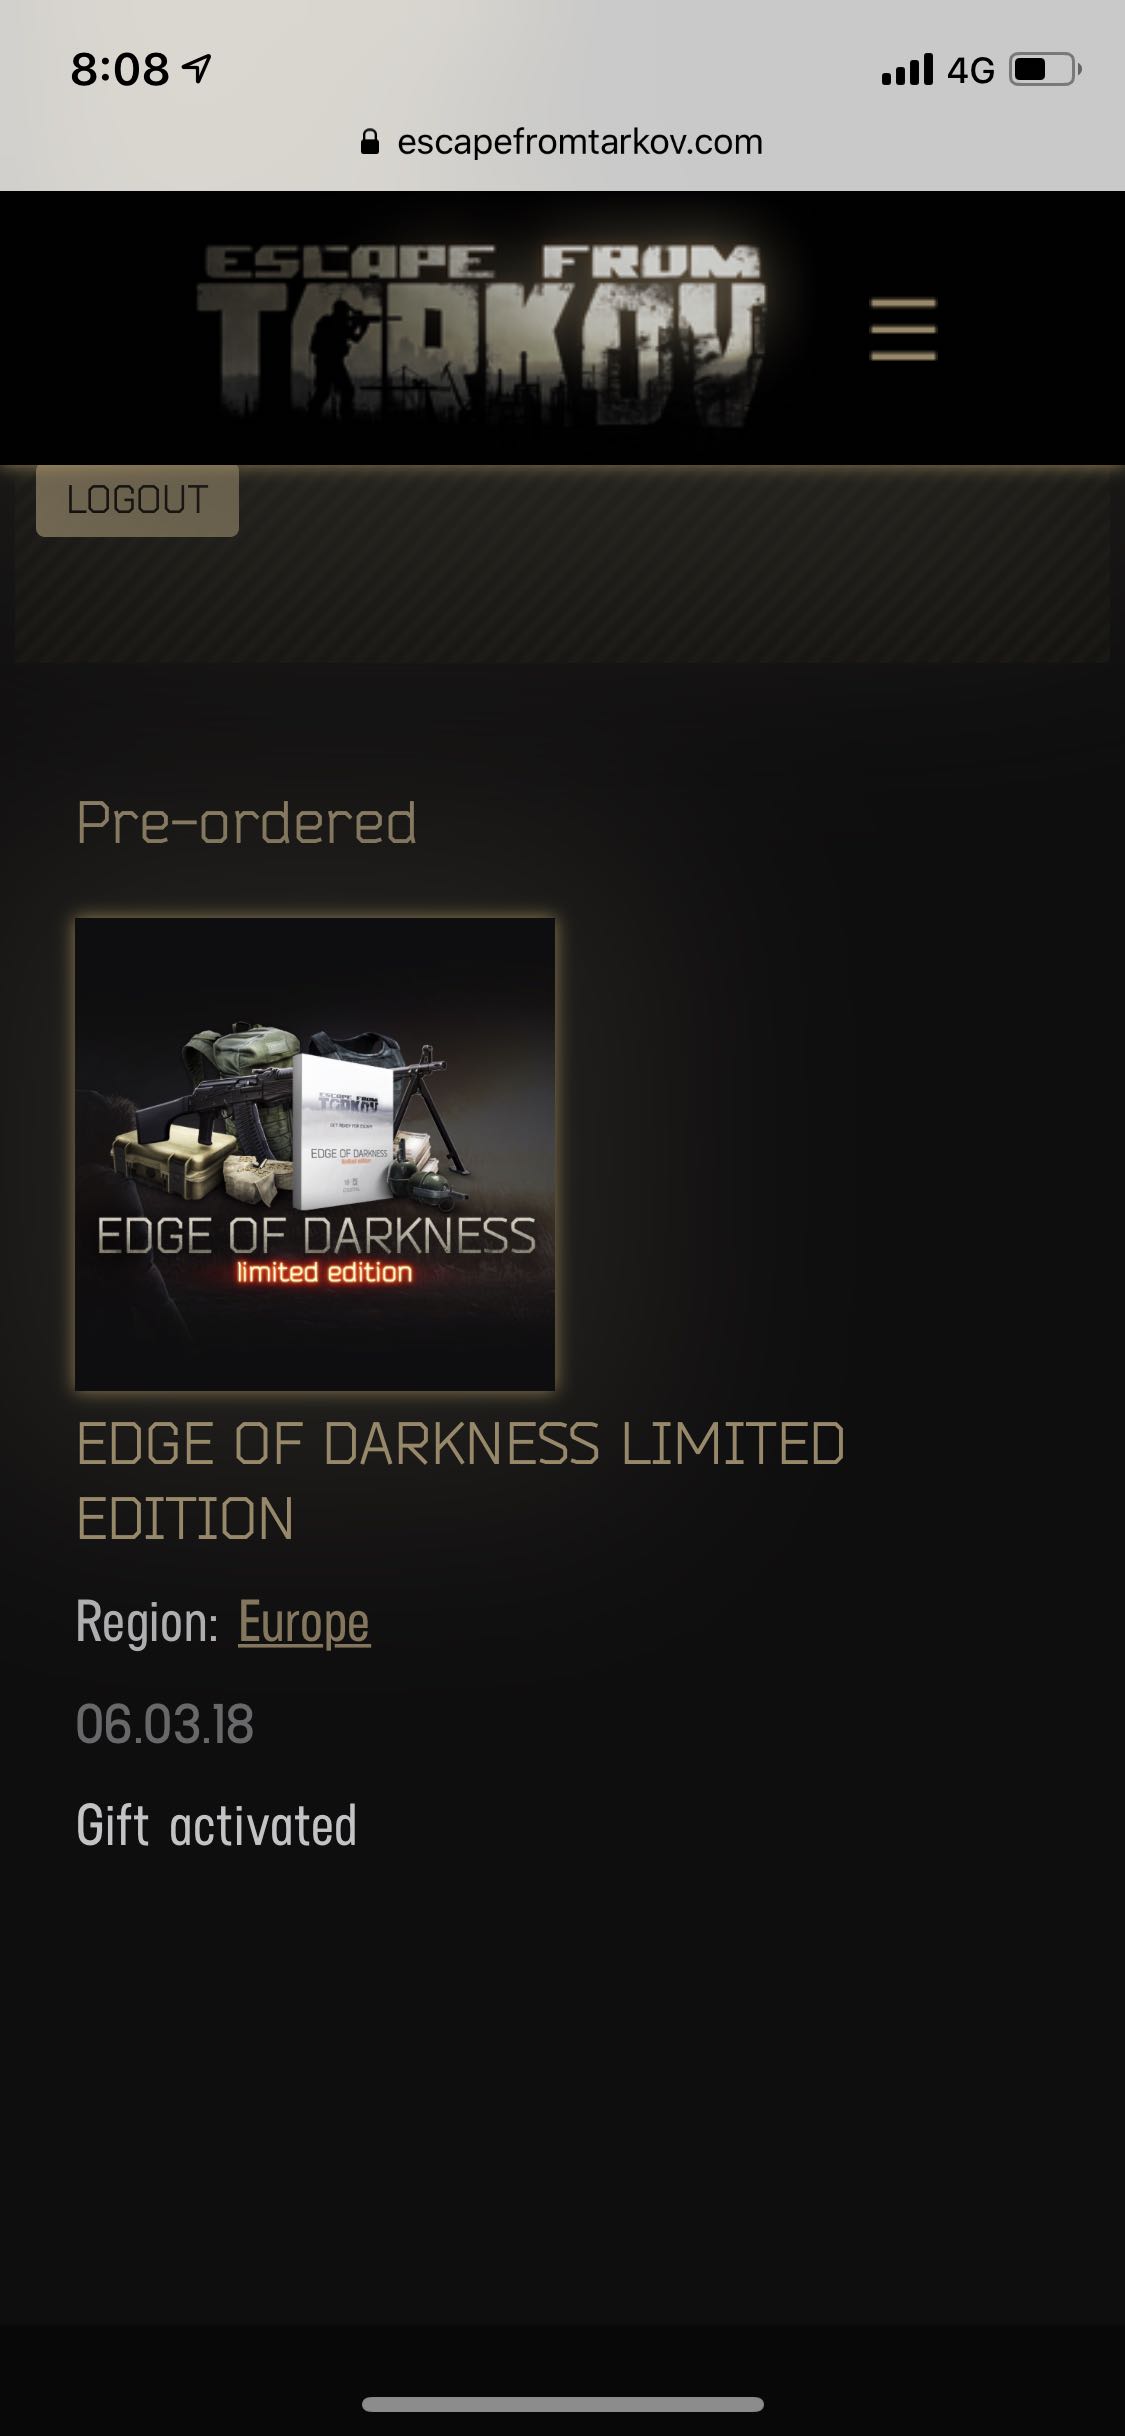Tap the cellular signal bars

(x=907, y=69)
